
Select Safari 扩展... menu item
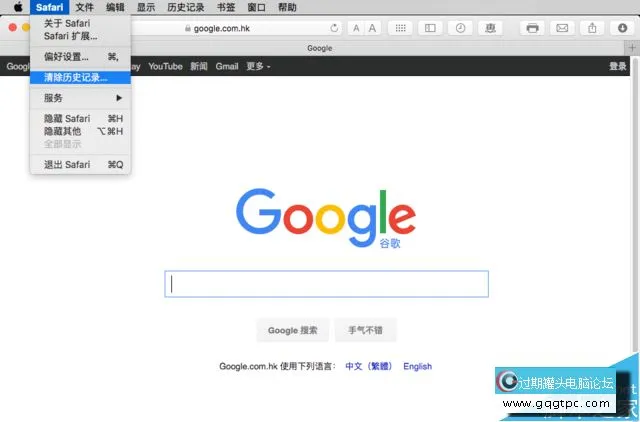click(x=80, y=36)
